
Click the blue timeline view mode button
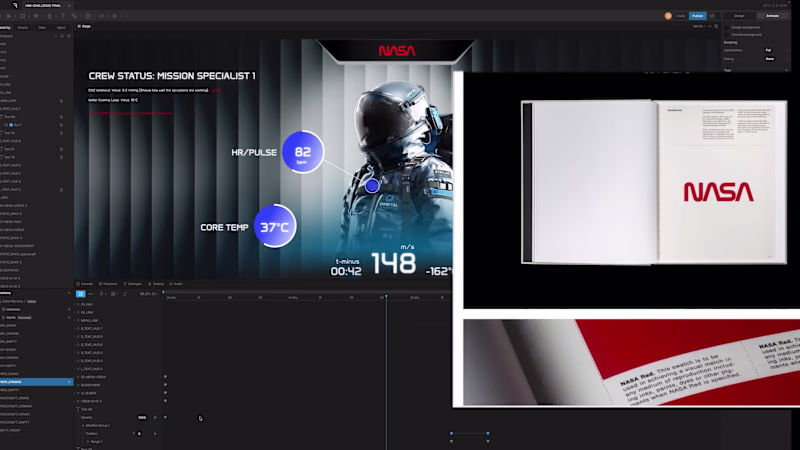pyautogui.click(x=81, y=294)
